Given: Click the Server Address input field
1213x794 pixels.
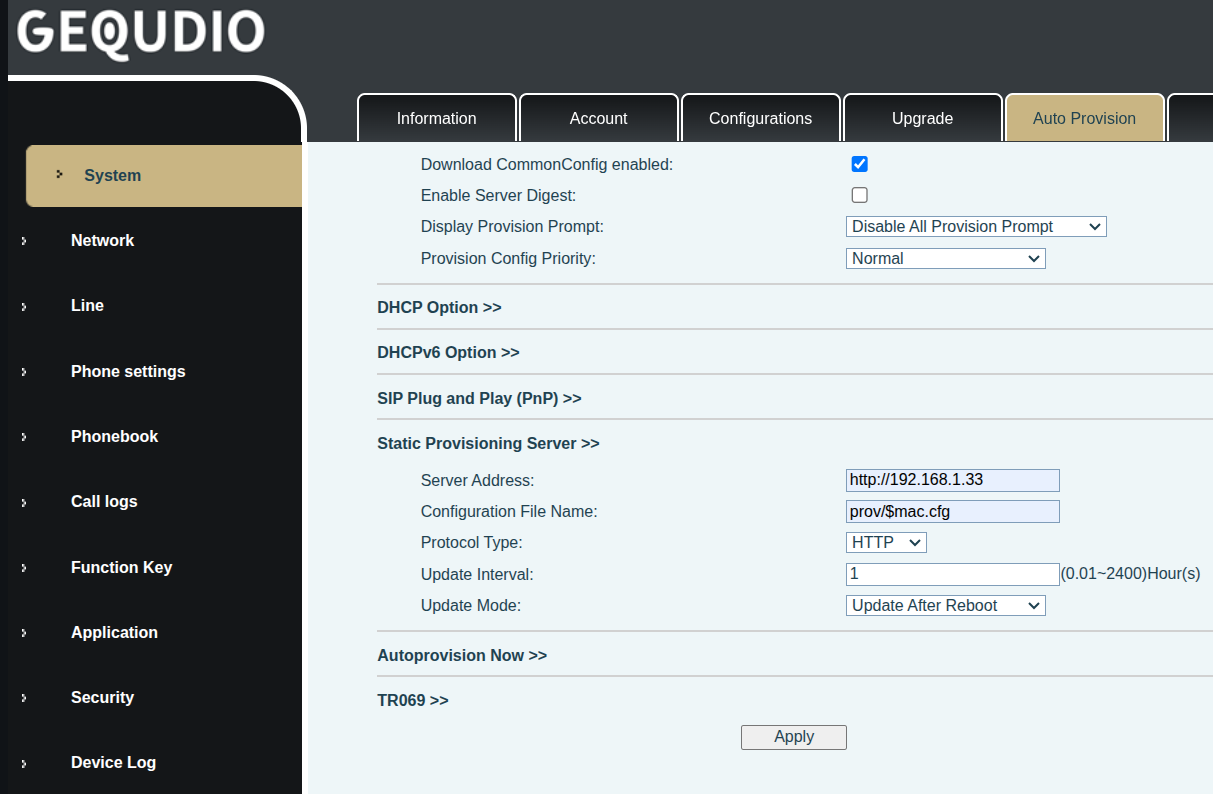Looking at the screenshot, I should tap(952, 480).
